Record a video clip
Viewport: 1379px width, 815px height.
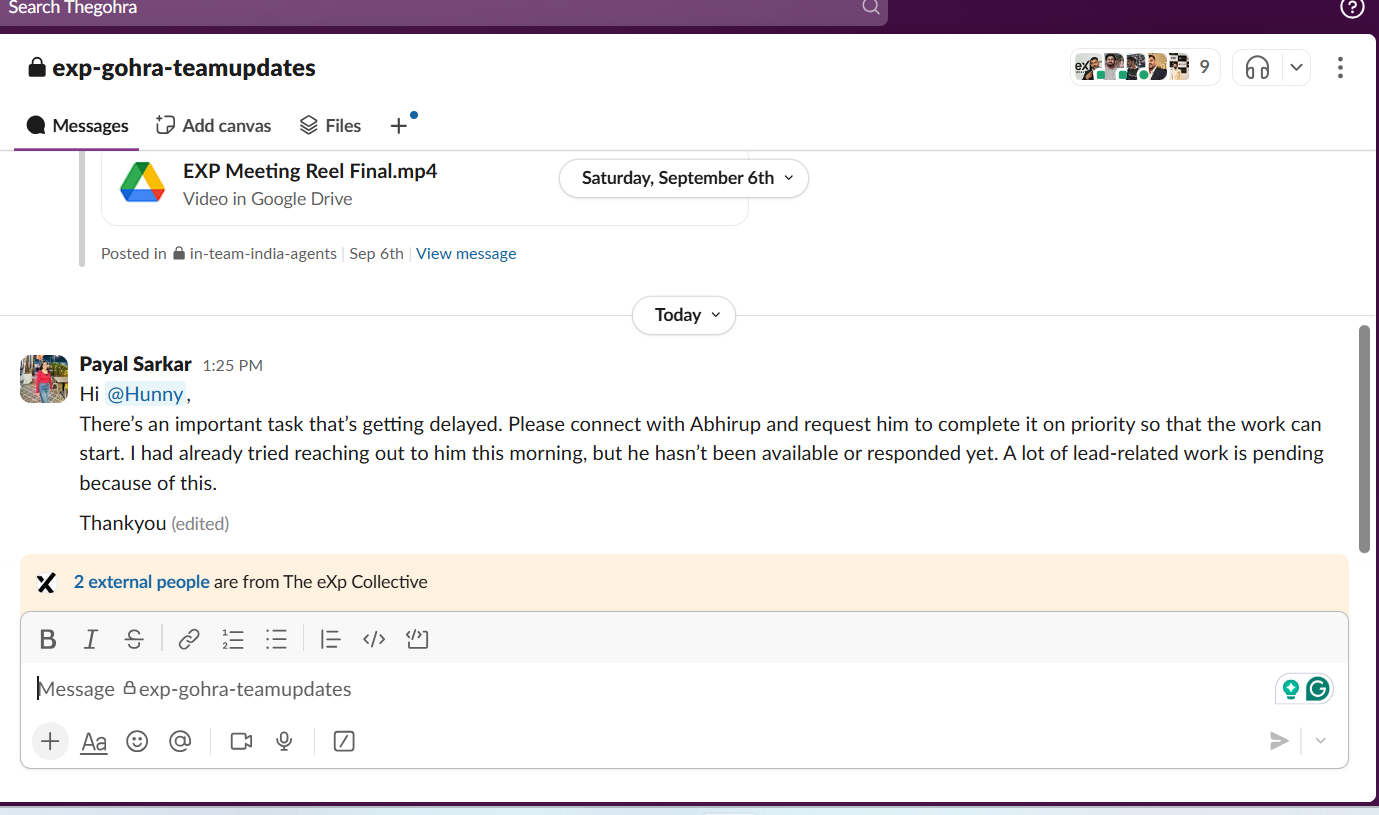(x=241, y=741)
